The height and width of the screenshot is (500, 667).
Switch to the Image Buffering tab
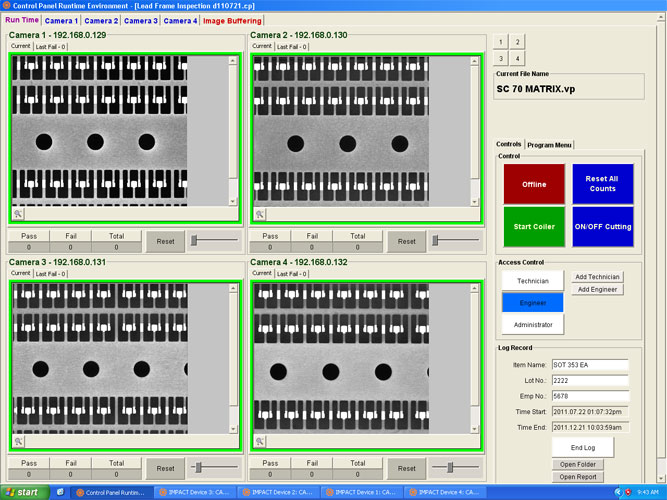232,20
